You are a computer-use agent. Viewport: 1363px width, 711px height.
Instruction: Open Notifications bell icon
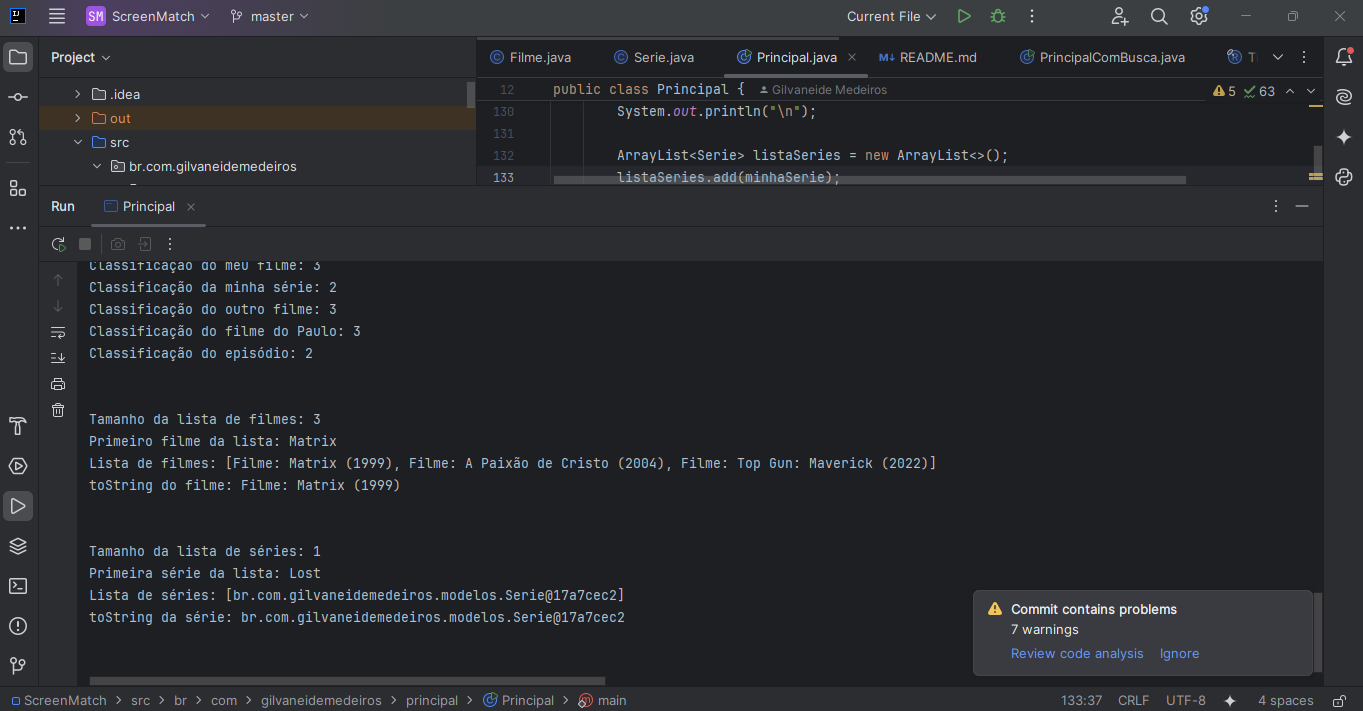click(1344, 57)
